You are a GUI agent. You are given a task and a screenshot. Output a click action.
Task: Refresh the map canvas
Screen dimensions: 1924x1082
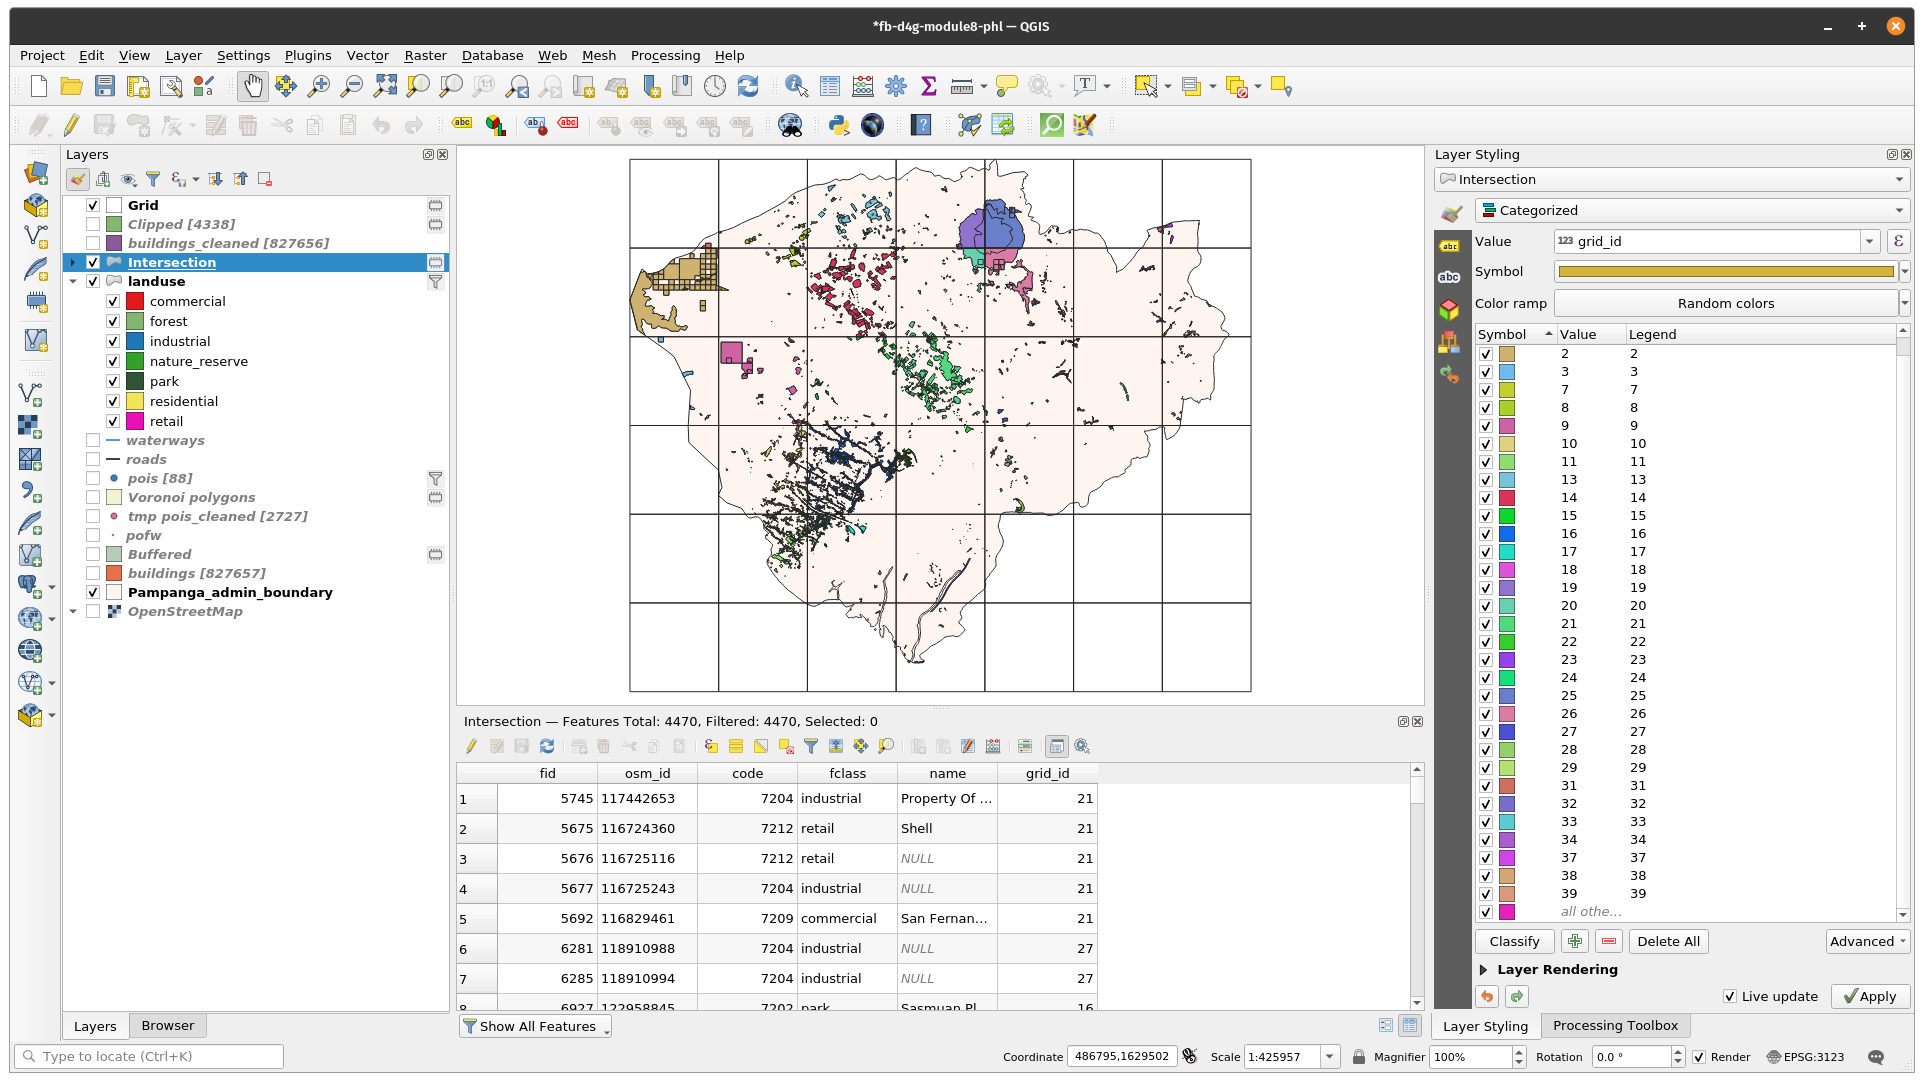pyautogui.click(x=748, y=86)
